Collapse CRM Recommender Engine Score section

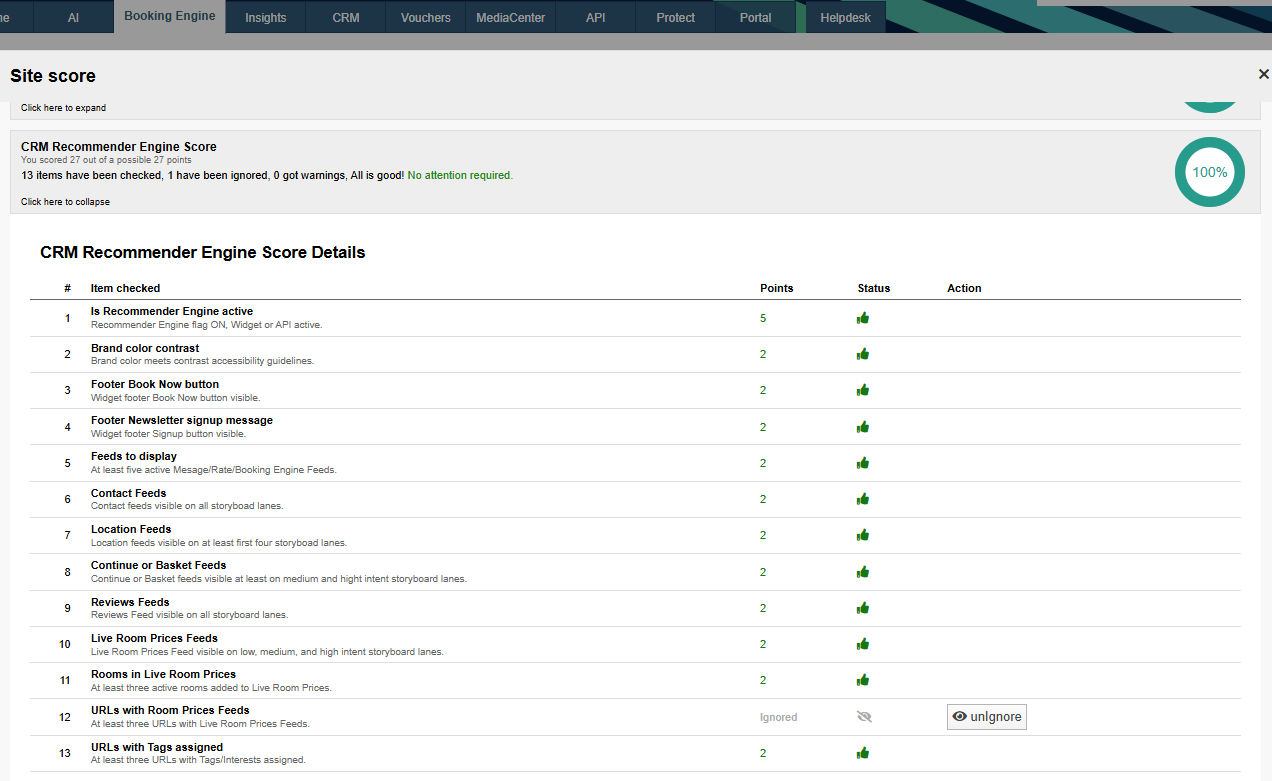(x=65, y=202)
